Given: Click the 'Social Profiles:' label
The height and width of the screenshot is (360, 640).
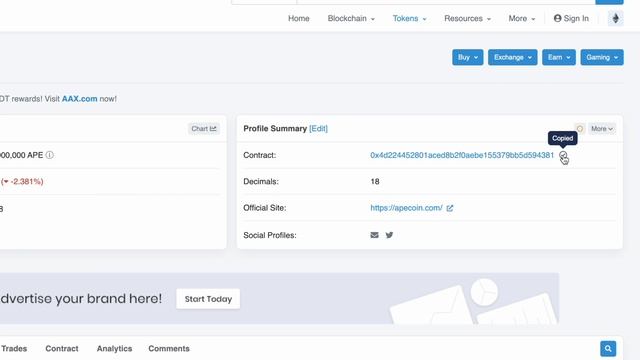Looking at the screenshot, I should pyautogui.click(x=270, y=235).
